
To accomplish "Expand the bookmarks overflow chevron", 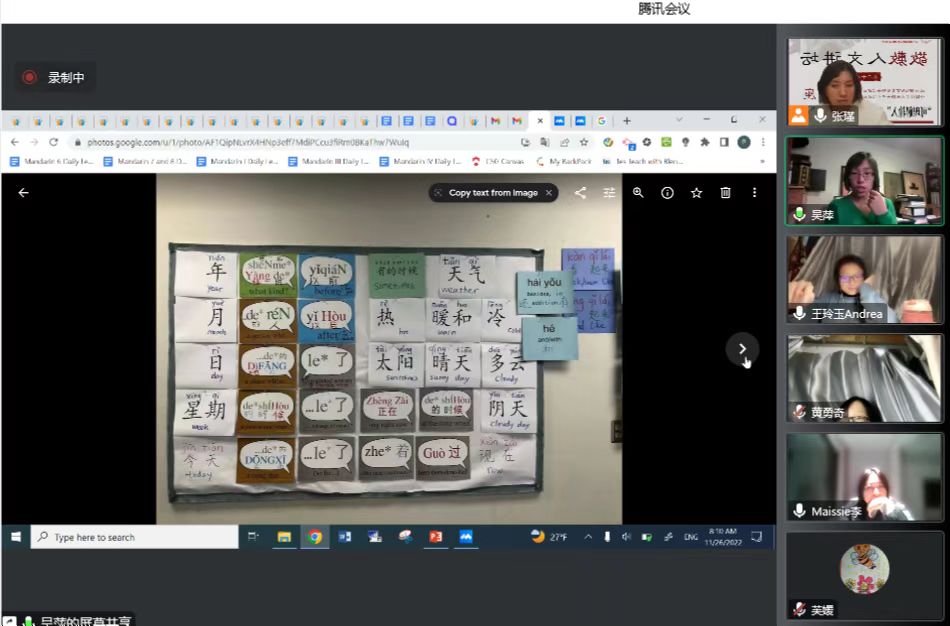I will click(x=762, y=161).
